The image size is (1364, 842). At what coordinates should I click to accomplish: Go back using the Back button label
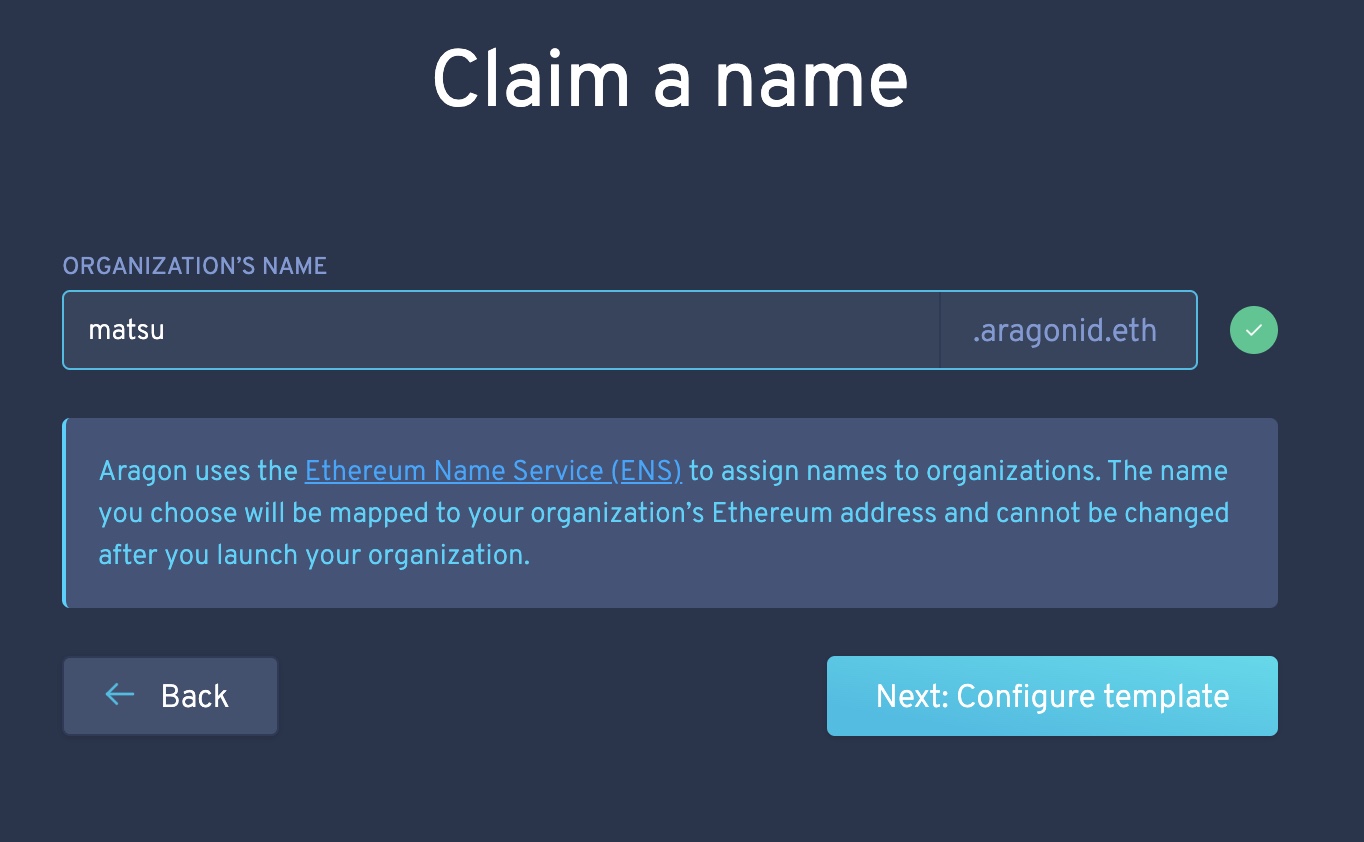tap(195, 696)
